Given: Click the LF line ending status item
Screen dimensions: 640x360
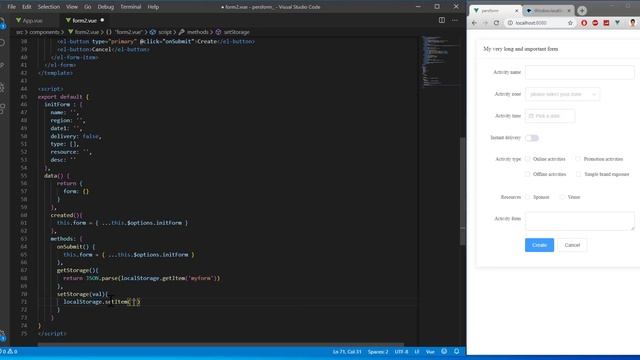Looking at the screenshot, I should click(x=417, y=351).
